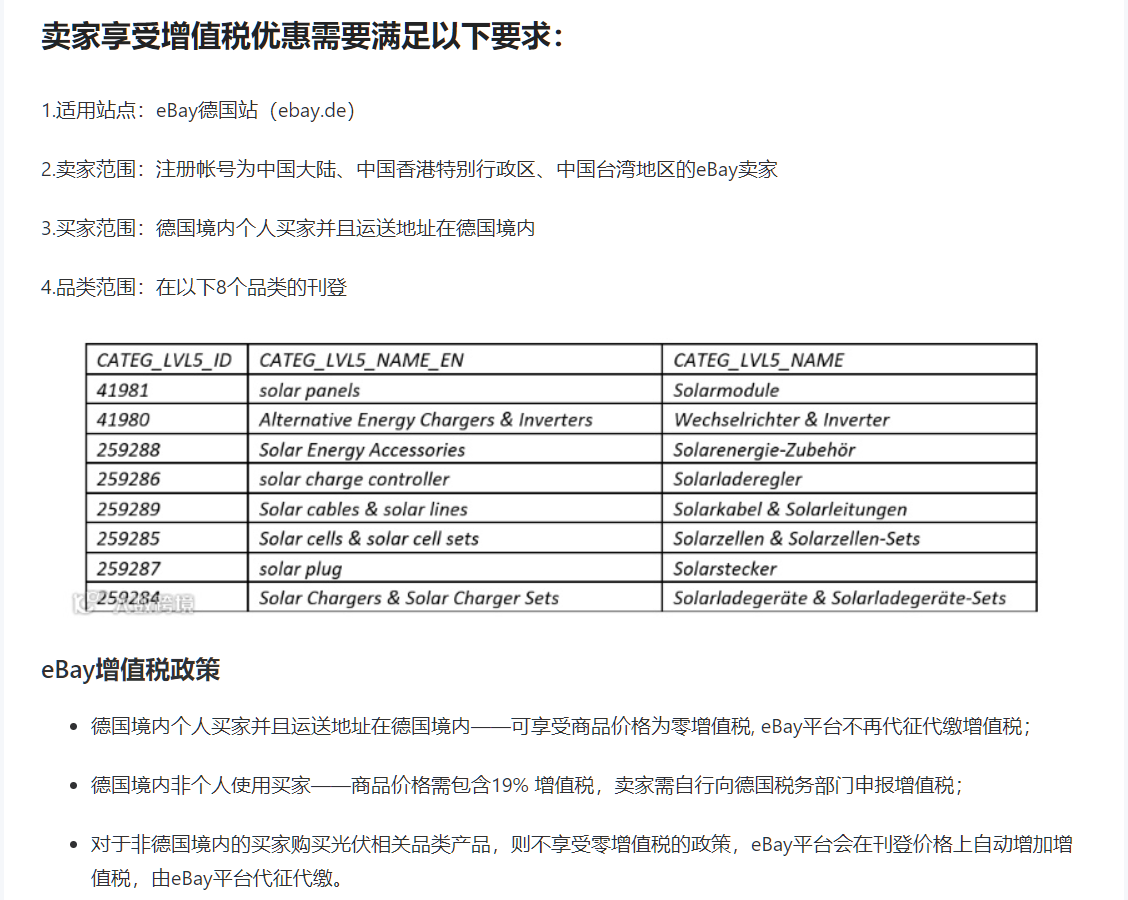Image resolution: width=1128 pixels, height=900 pixels.
Task: Select category ID cell '259289'
Action: [166, 509]
